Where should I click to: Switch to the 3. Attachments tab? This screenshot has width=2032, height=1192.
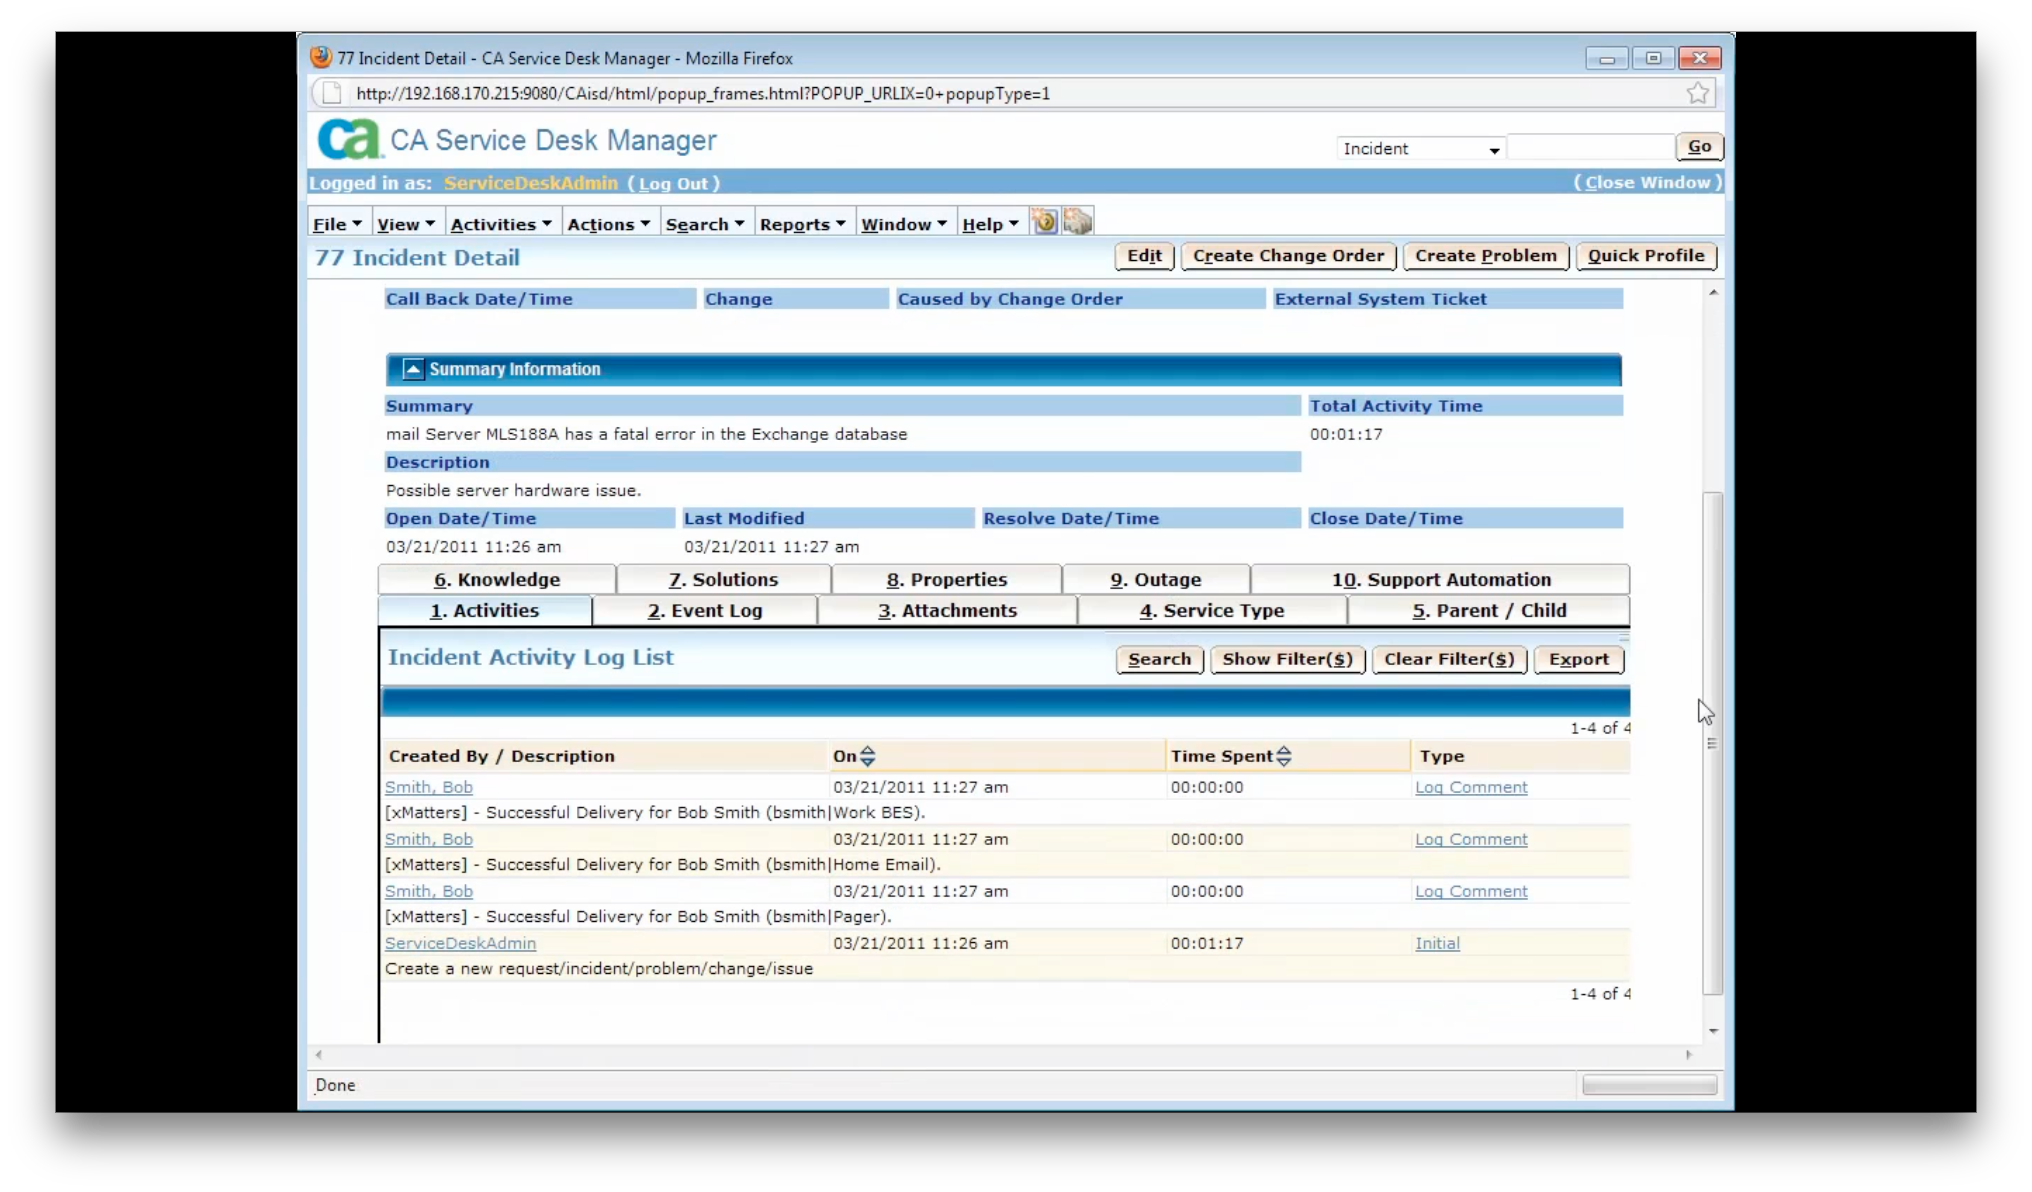947,611
